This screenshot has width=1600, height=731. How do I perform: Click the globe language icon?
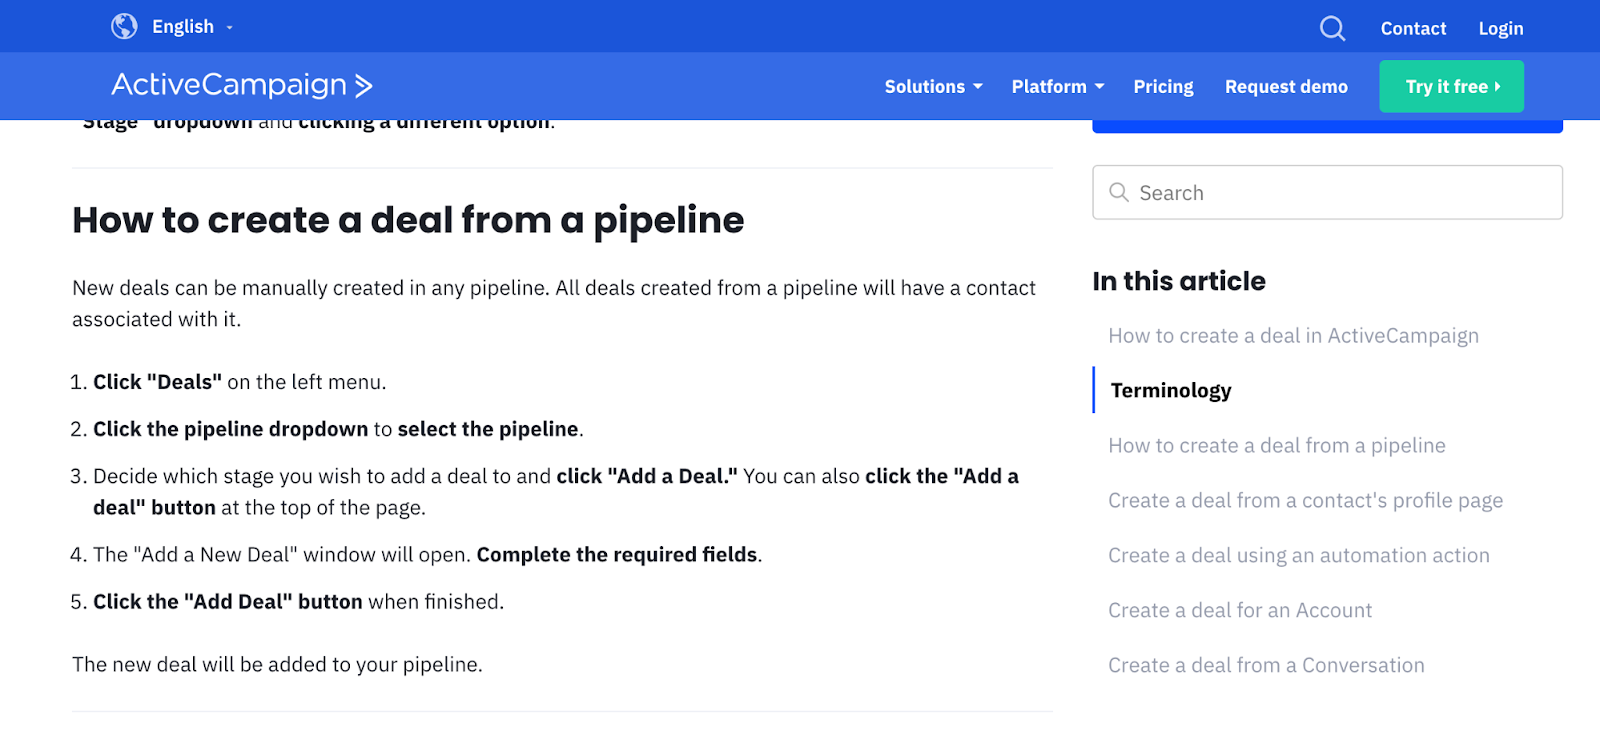[x=124, y=26]
